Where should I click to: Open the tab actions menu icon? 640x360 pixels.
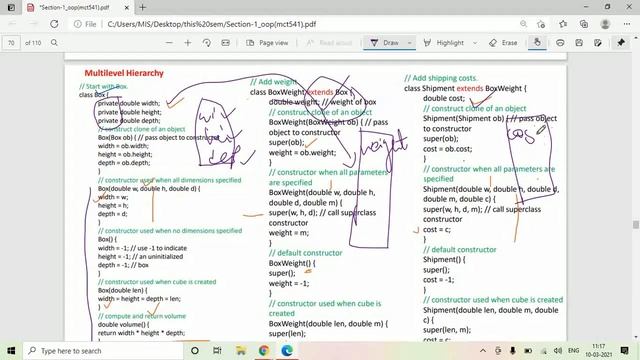(11, 7)
